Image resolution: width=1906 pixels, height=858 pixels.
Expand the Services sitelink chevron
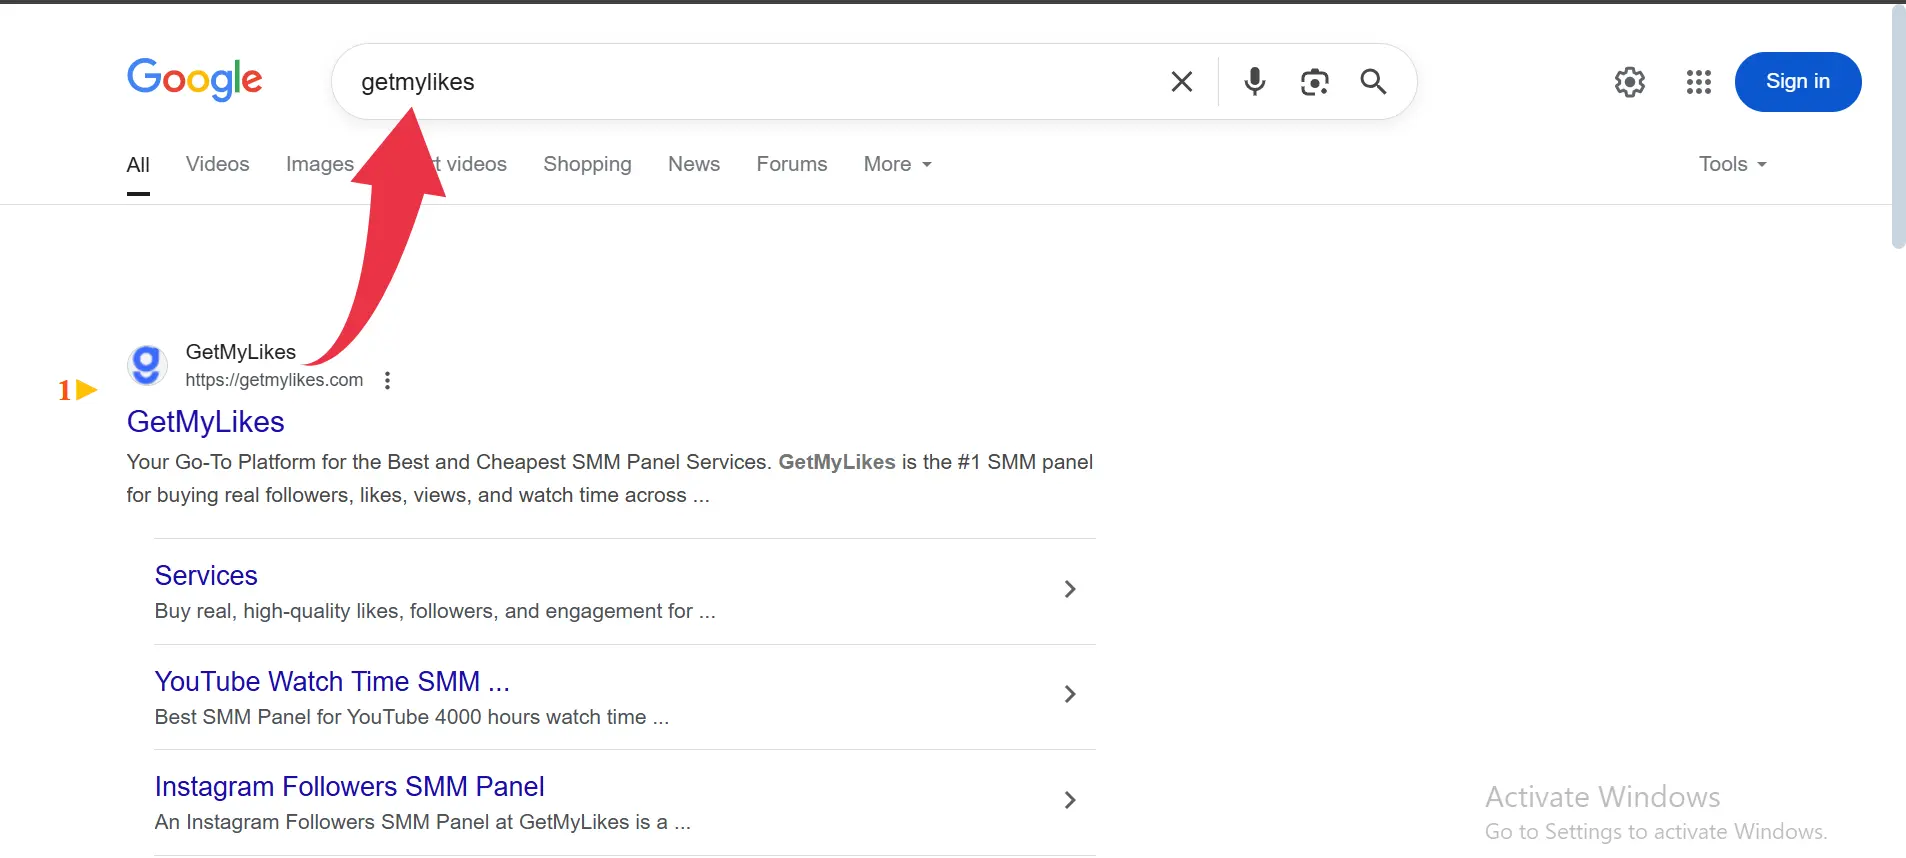(x=1069, y=589)
